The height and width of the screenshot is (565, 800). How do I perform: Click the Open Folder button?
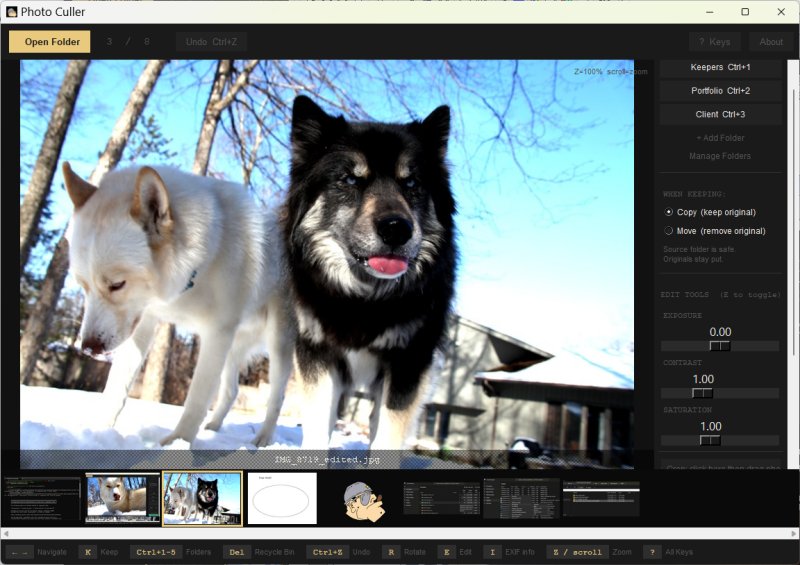coord(50,42)
